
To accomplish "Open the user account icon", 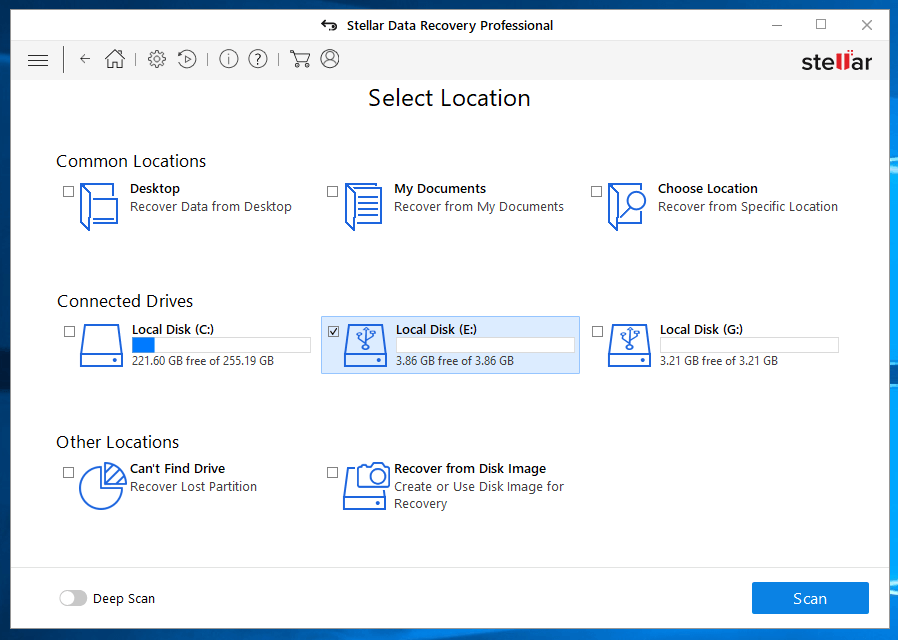I will (x=330, y=59).
